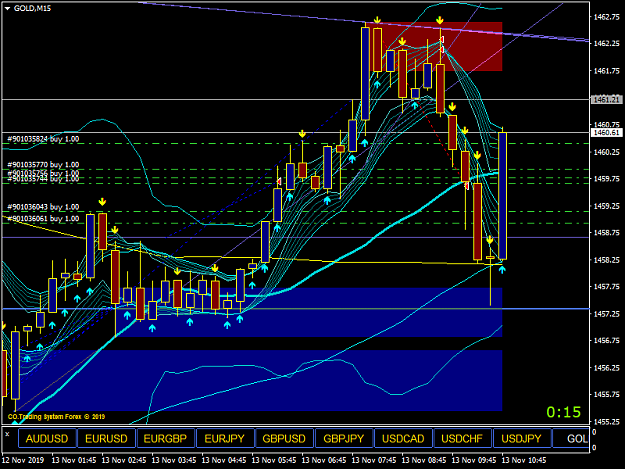Click the 13 Nov 10:45 time label
Image resolution: width=625 pixels, height=469 pixels.
[x=524, y=460]
